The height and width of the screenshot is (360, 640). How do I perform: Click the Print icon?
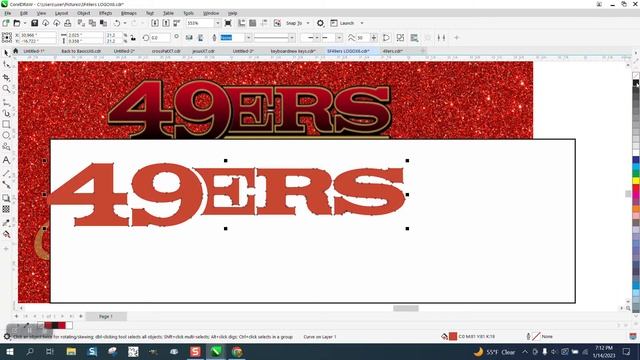coord(68,23)
